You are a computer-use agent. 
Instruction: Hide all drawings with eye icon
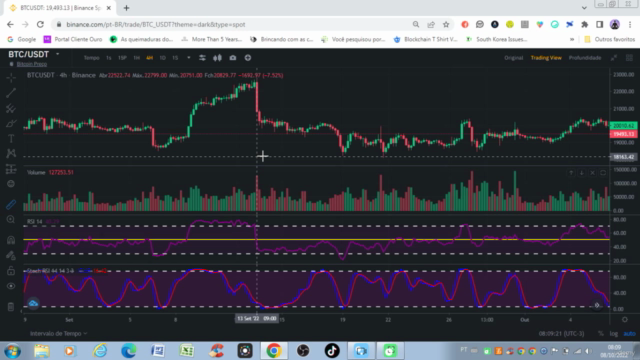(x=11, y=286)
